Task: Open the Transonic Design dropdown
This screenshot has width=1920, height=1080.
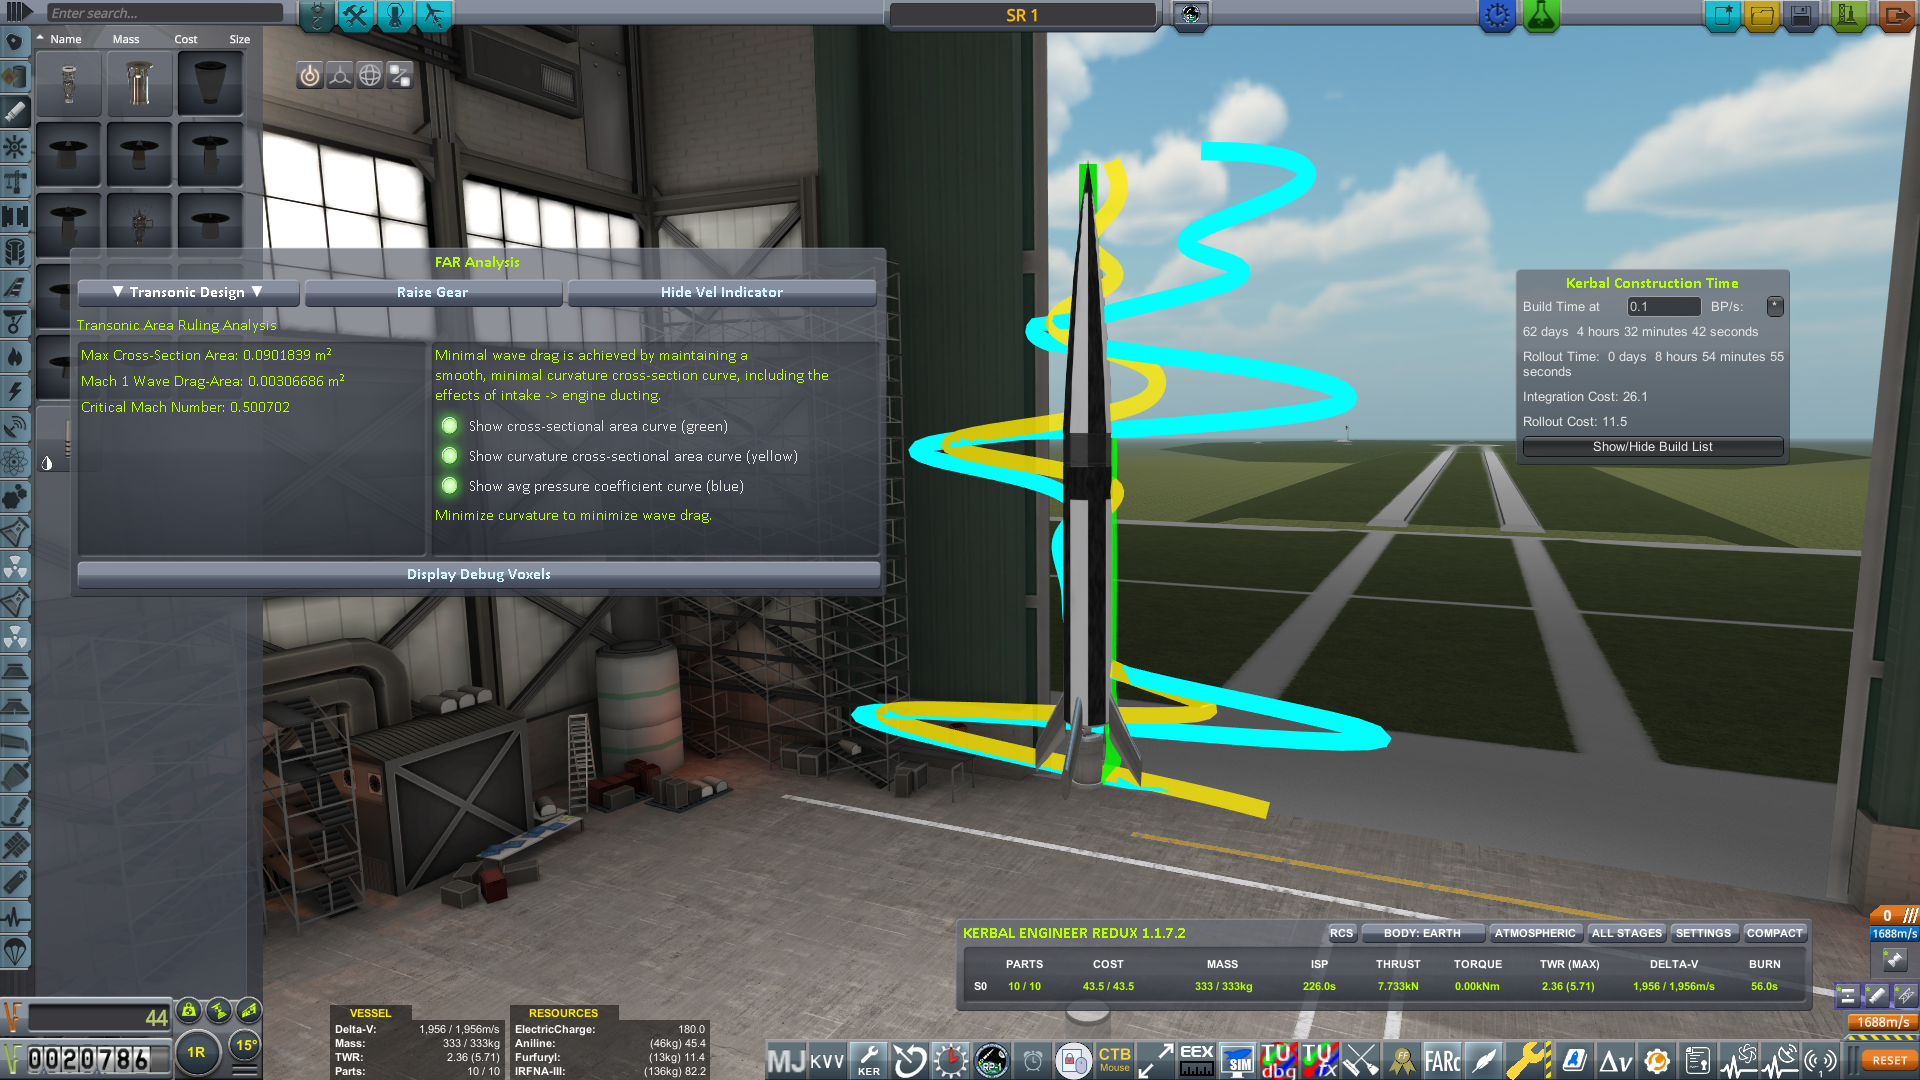Action: tap(188, 292)
